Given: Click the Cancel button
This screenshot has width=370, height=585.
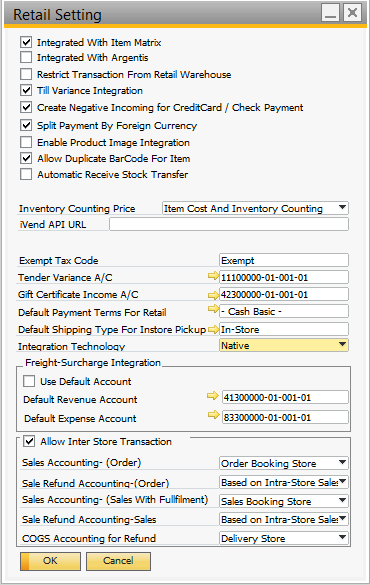Looking at the screenshot, I should click(118, 561).
